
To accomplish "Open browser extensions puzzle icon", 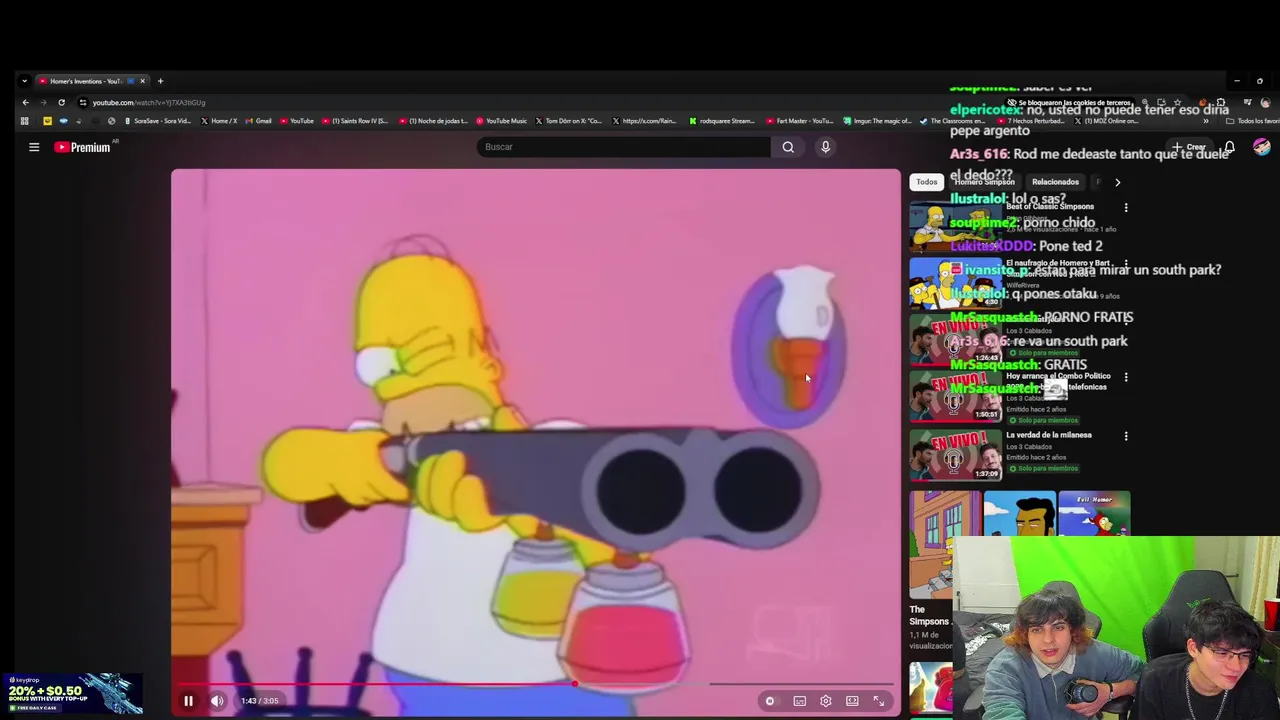I will 1221,102.
